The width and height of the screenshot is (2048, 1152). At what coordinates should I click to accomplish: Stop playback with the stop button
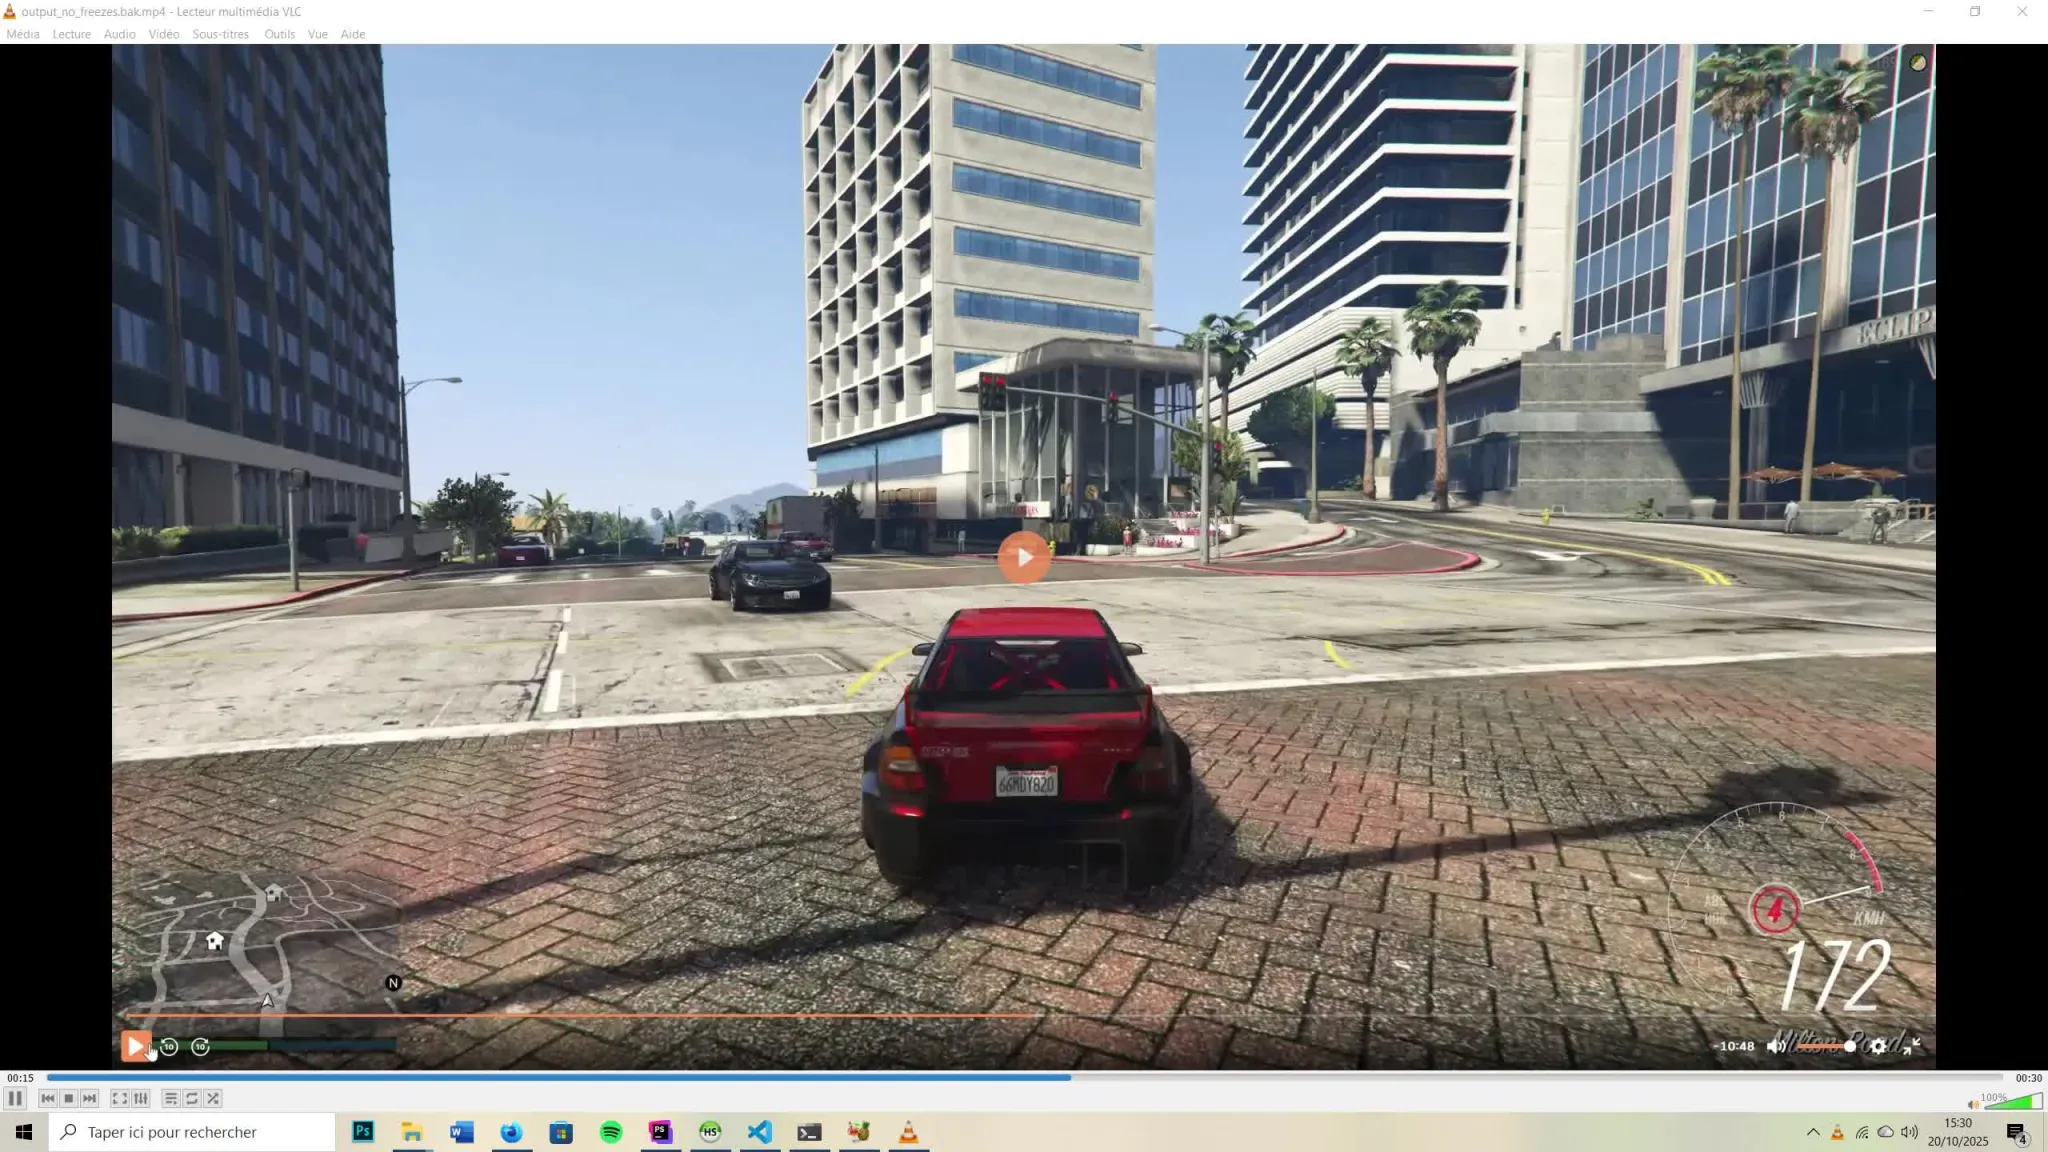click(x=68, y=1098)
